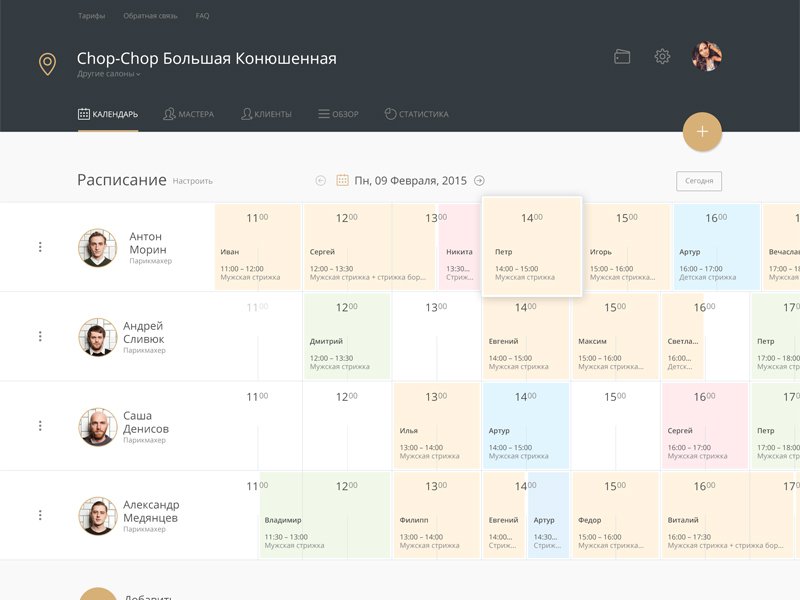Select blue Артур 16:00 appointment
Viewport: 800px width, 600px height.
tap(716, 247)
